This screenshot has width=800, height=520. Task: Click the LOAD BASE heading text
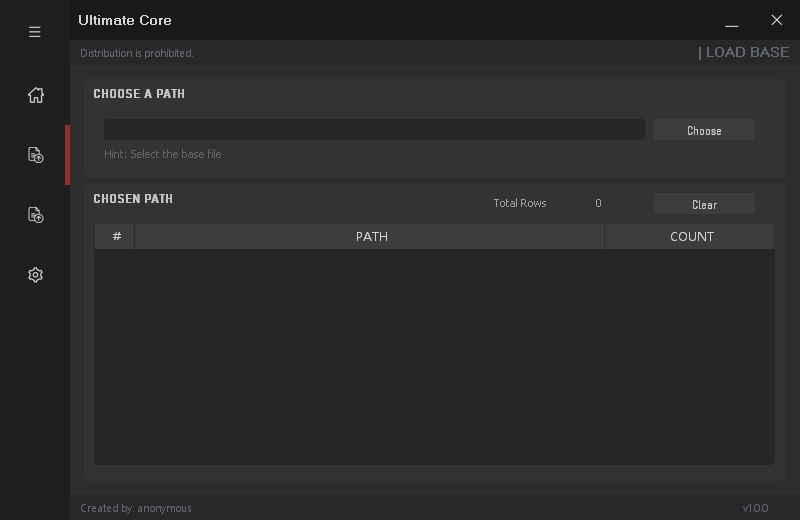point(747,52)
